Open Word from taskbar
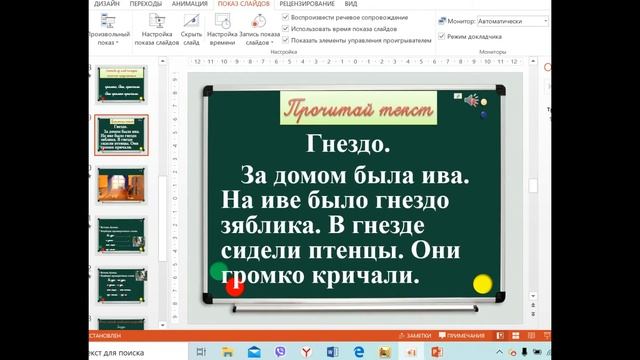 coord(332,352)
